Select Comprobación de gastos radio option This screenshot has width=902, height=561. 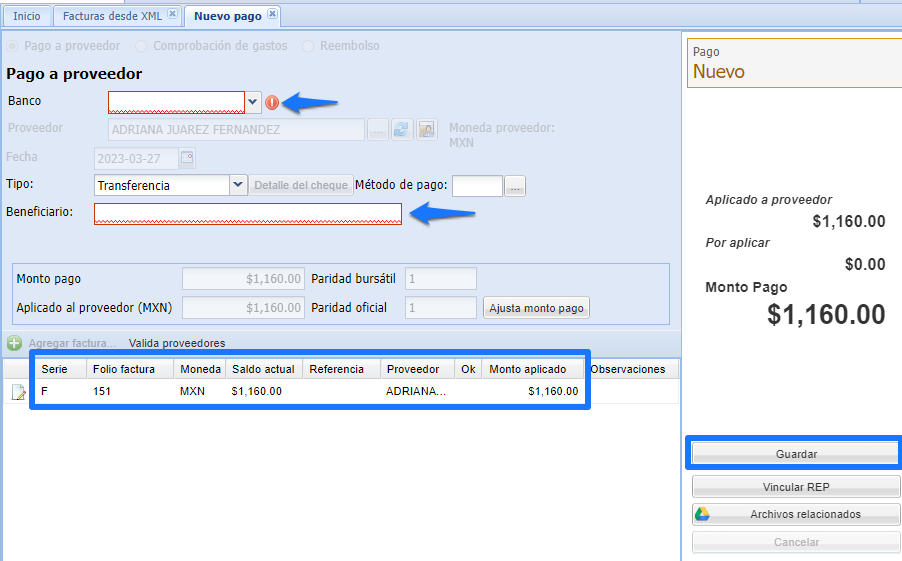tap(141, 46)
